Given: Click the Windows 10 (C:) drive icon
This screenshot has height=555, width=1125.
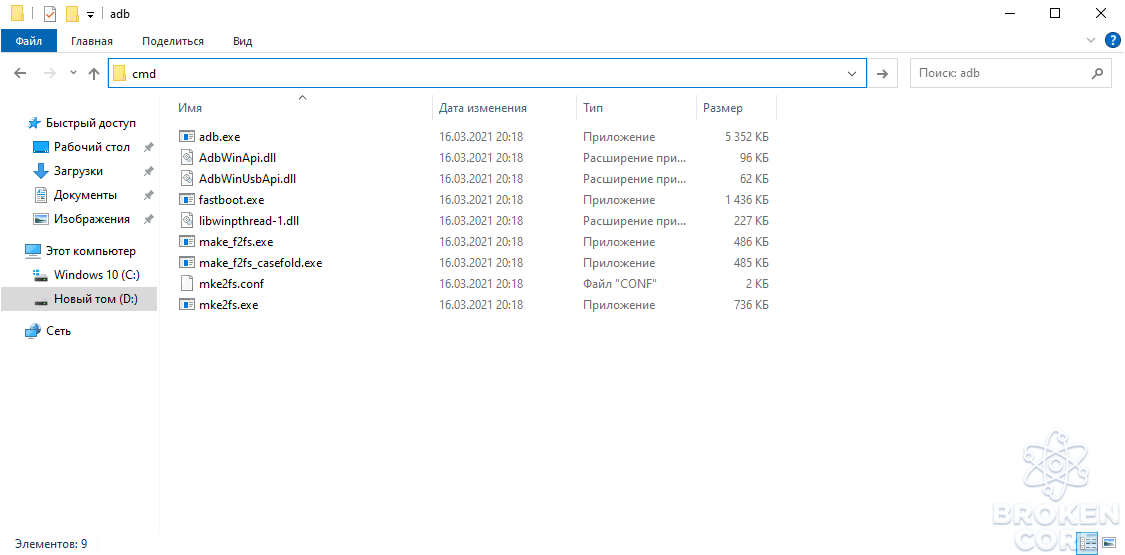Looking at the screenshot, I should coord(41,275).
